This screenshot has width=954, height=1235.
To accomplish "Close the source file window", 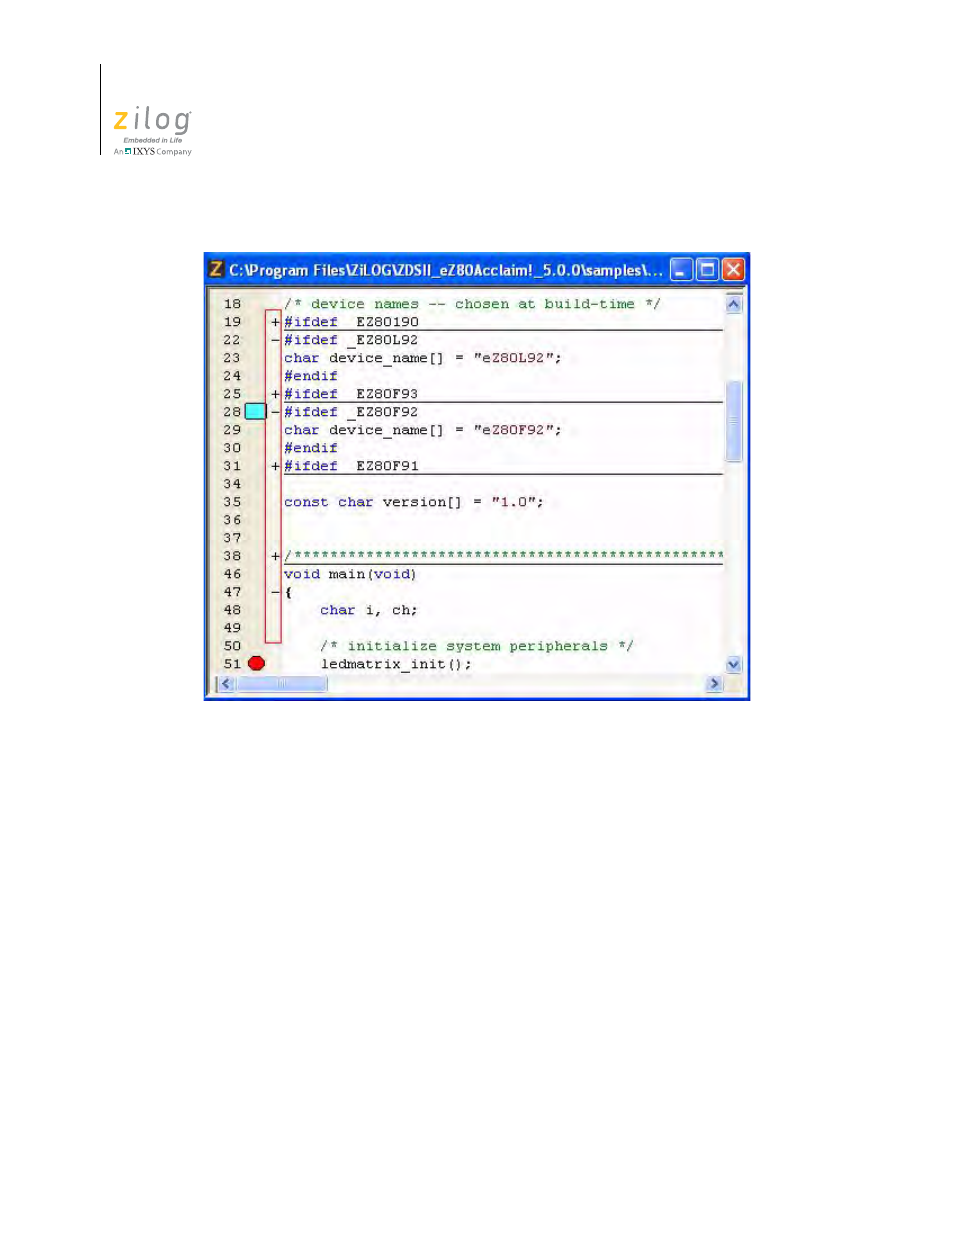I will point(733,269).
